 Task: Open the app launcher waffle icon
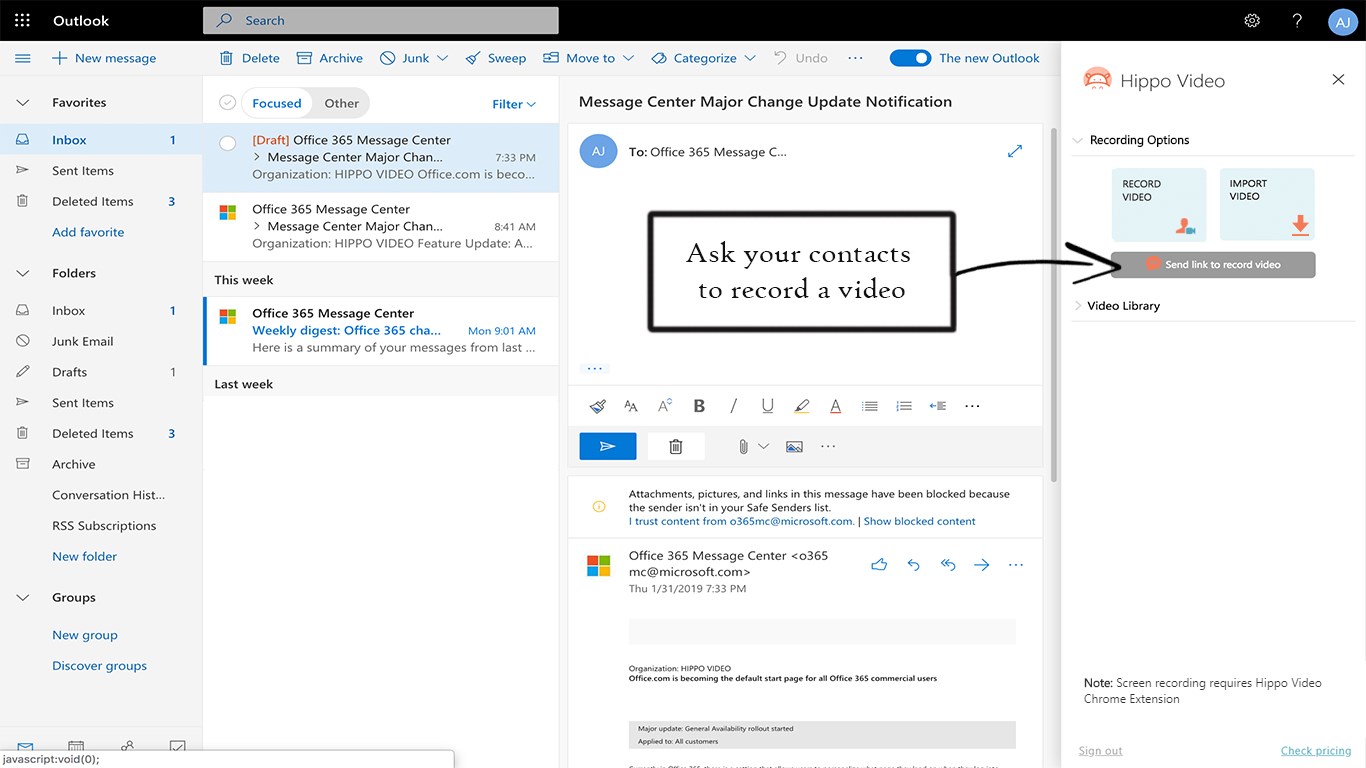[22, 20]
